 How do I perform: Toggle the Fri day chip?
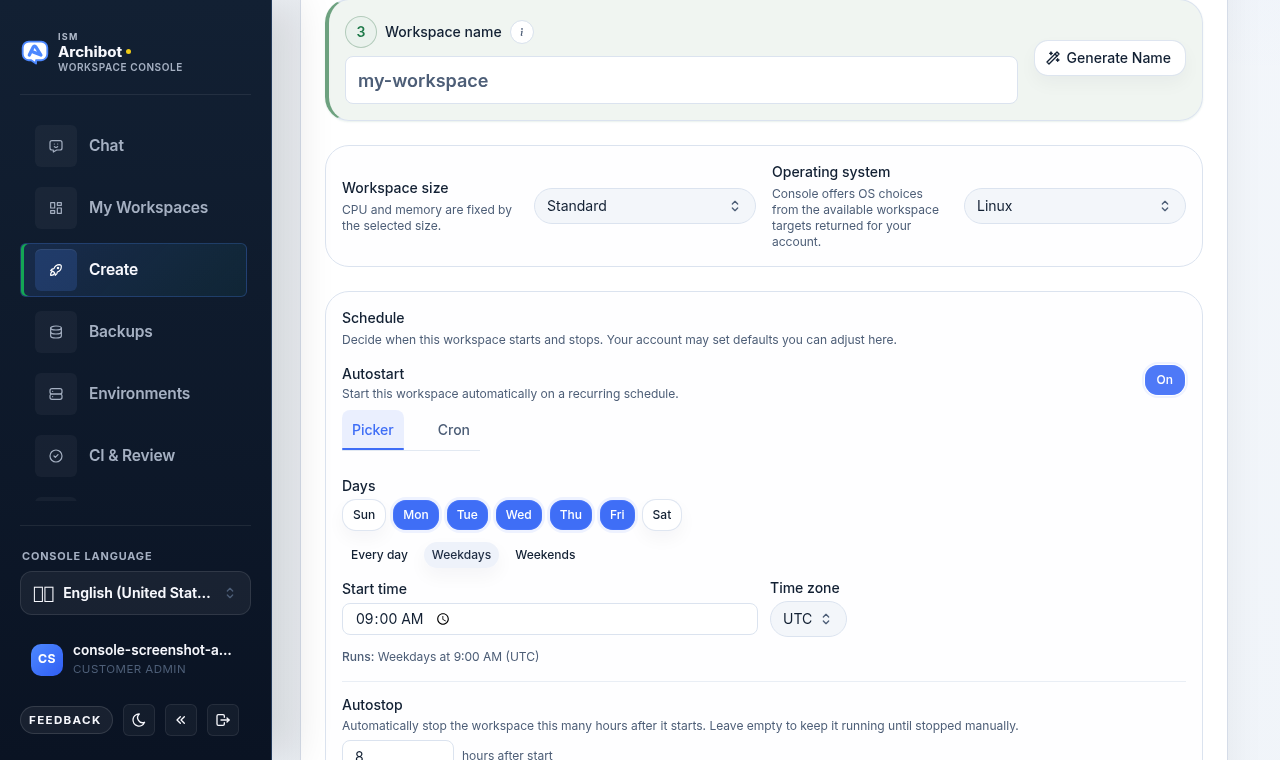pos(617,515)
